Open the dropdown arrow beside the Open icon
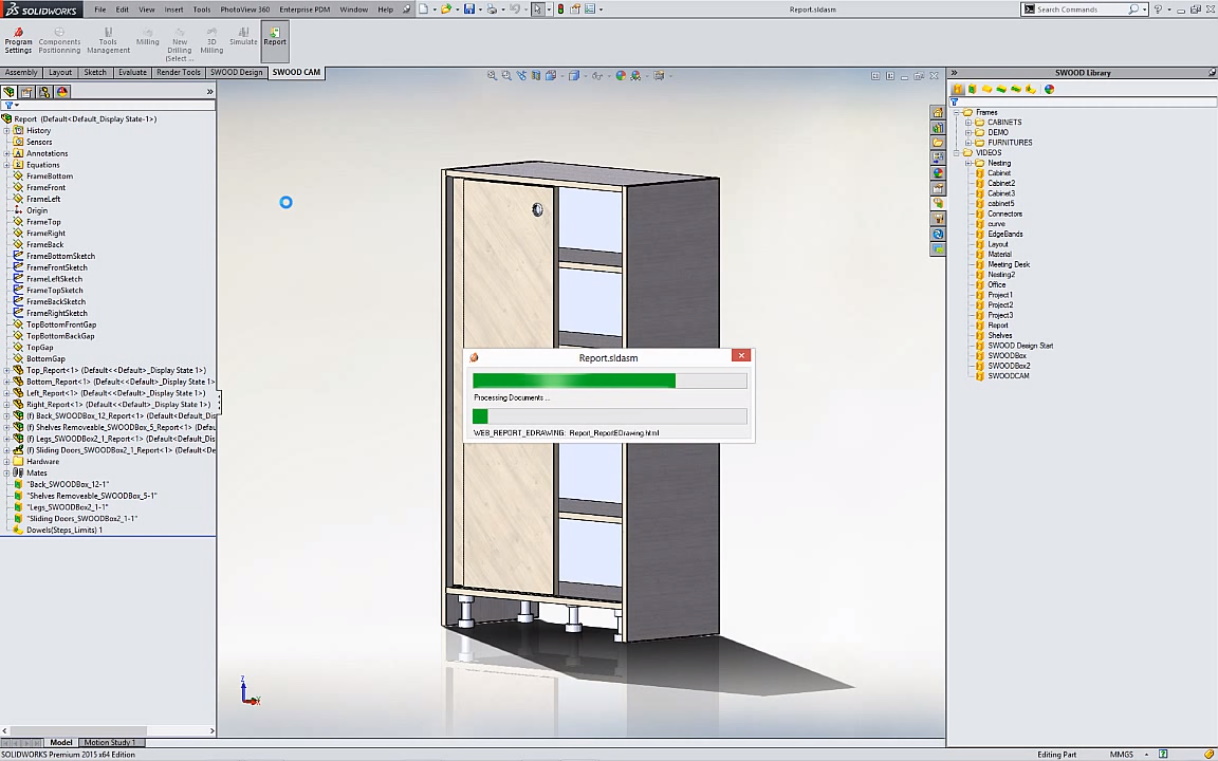 tap(457, 9)
